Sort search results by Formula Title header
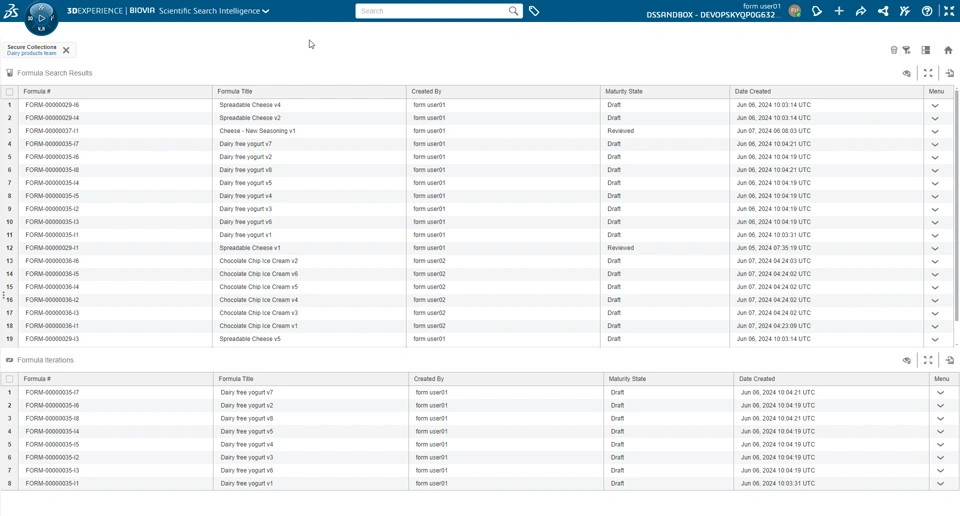This screenshot has width=960, height=516. click(309, 91)
